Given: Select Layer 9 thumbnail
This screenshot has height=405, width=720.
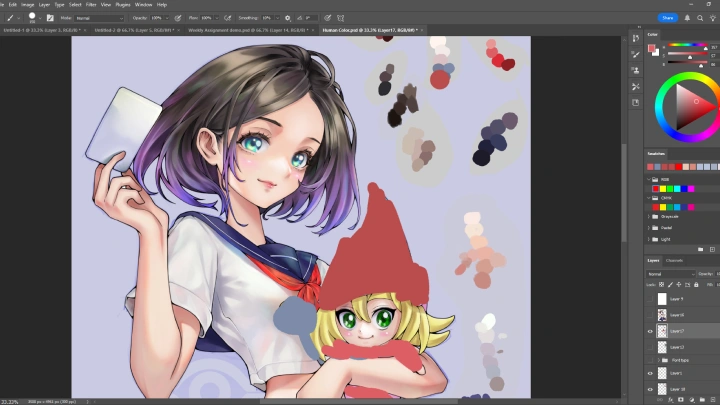Looking at the screenshot, I should coord(662,299).
